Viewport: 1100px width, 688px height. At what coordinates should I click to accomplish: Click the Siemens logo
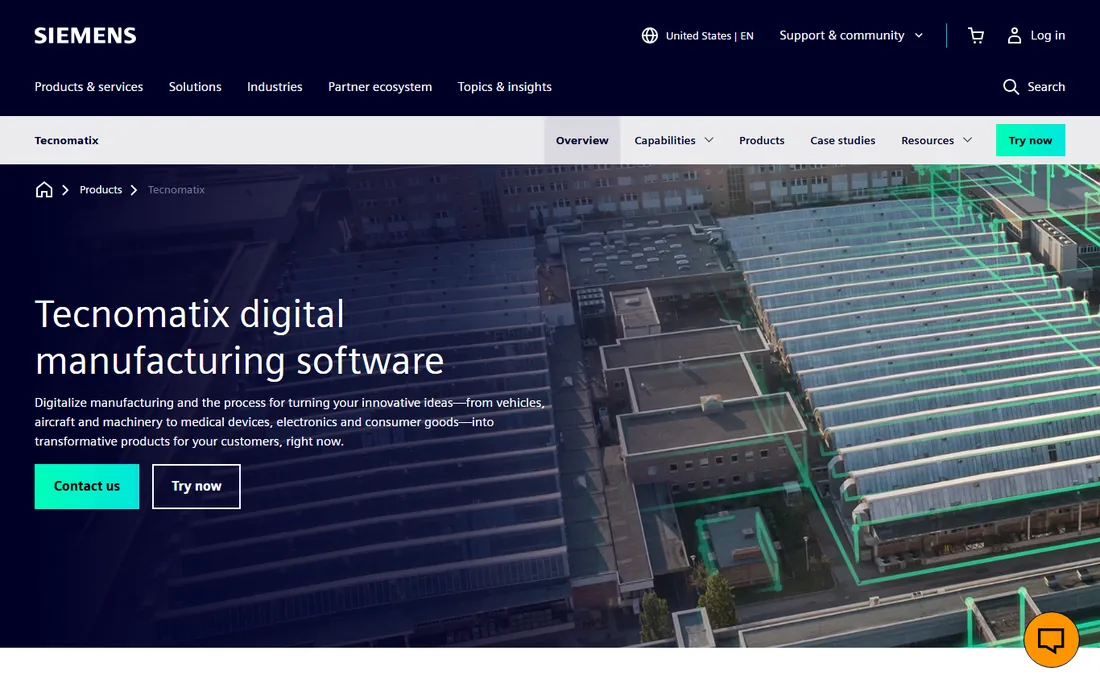[86, 36]
